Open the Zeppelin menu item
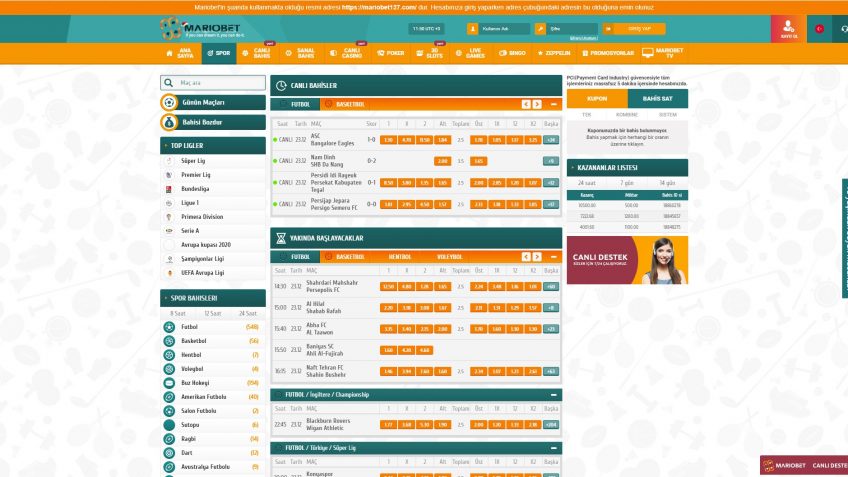Viewport: 848px width, 477px height. (554, 53)
